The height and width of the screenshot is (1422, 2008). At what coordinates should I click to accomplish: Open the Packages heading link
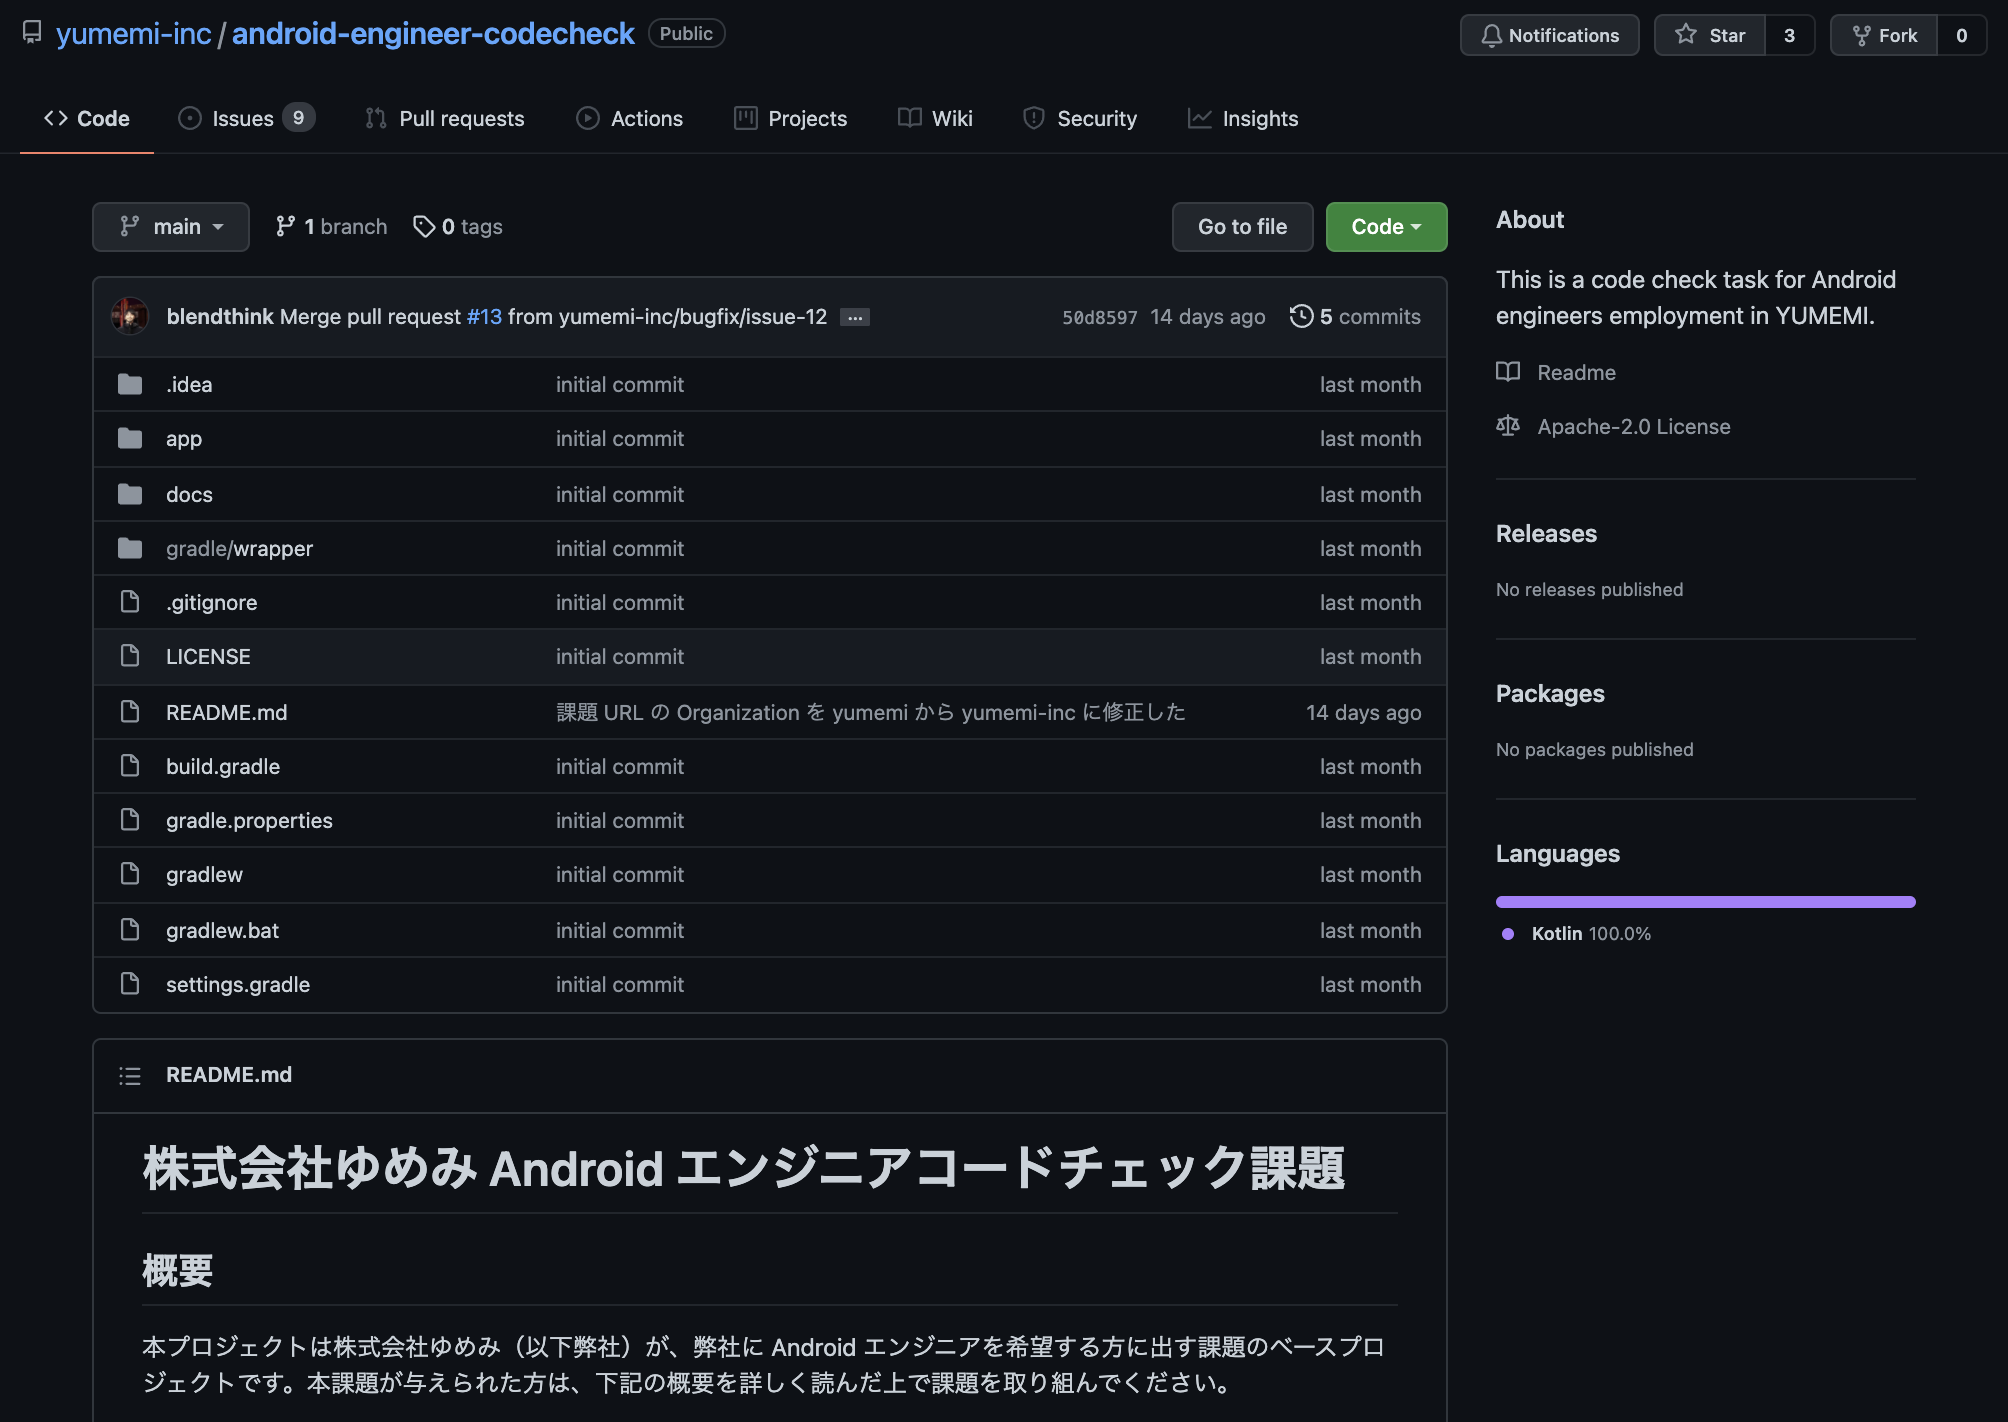[1550, 694]
